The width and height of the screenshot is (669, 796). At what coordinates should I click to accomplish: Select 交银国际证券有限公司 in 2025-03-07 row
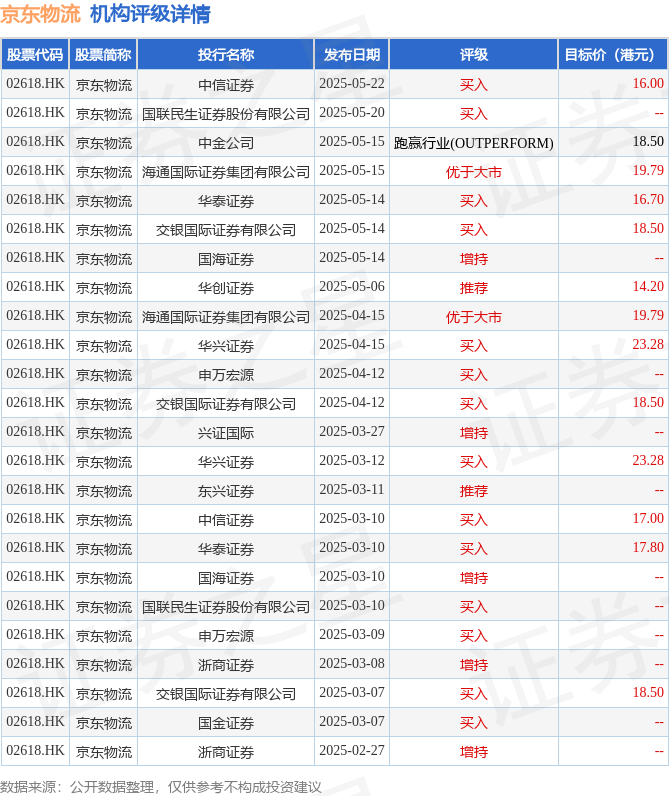[226, 693]
